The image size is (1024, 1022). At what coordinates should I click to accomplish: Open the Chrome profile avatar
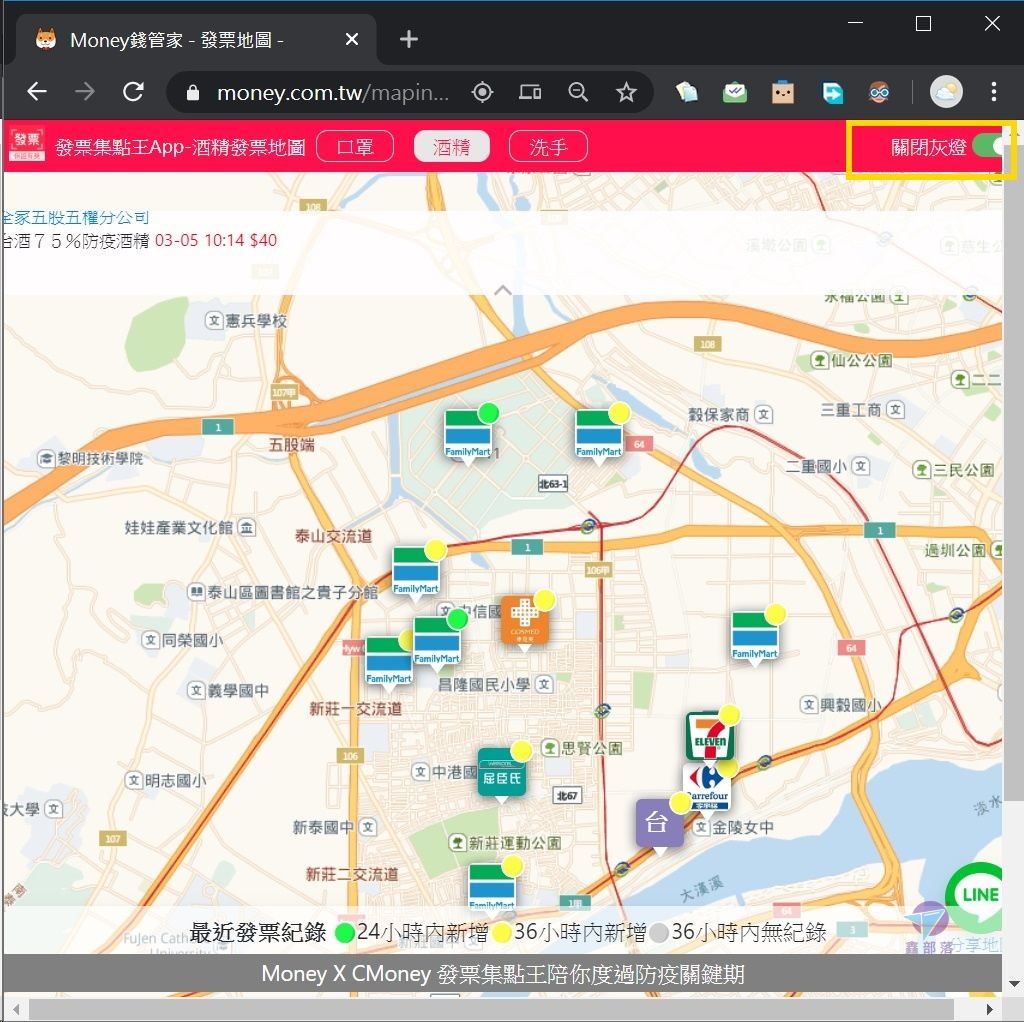[946, 92]
